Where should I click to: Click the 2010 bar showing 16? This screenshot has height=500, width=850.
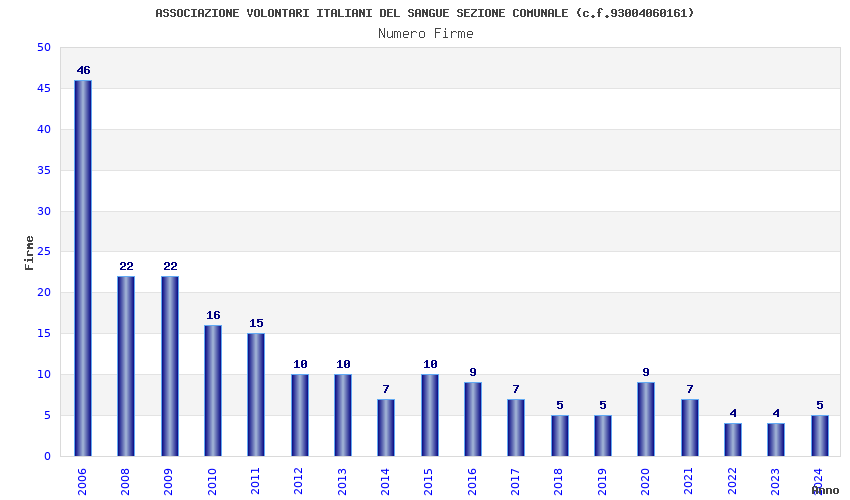(x=213, y=390)
